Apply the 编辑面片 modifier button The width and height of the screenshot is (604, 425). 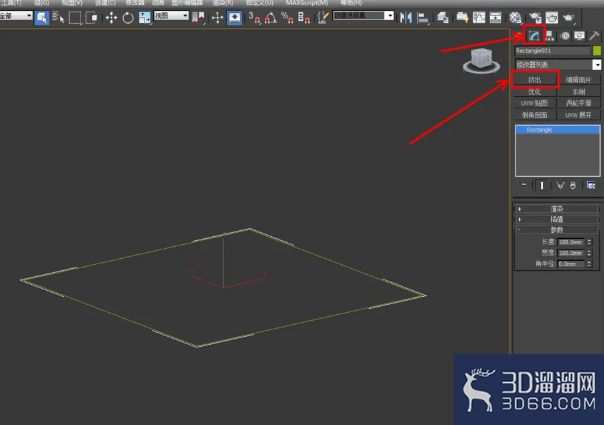pyautogui.click(x=579, y=80)
